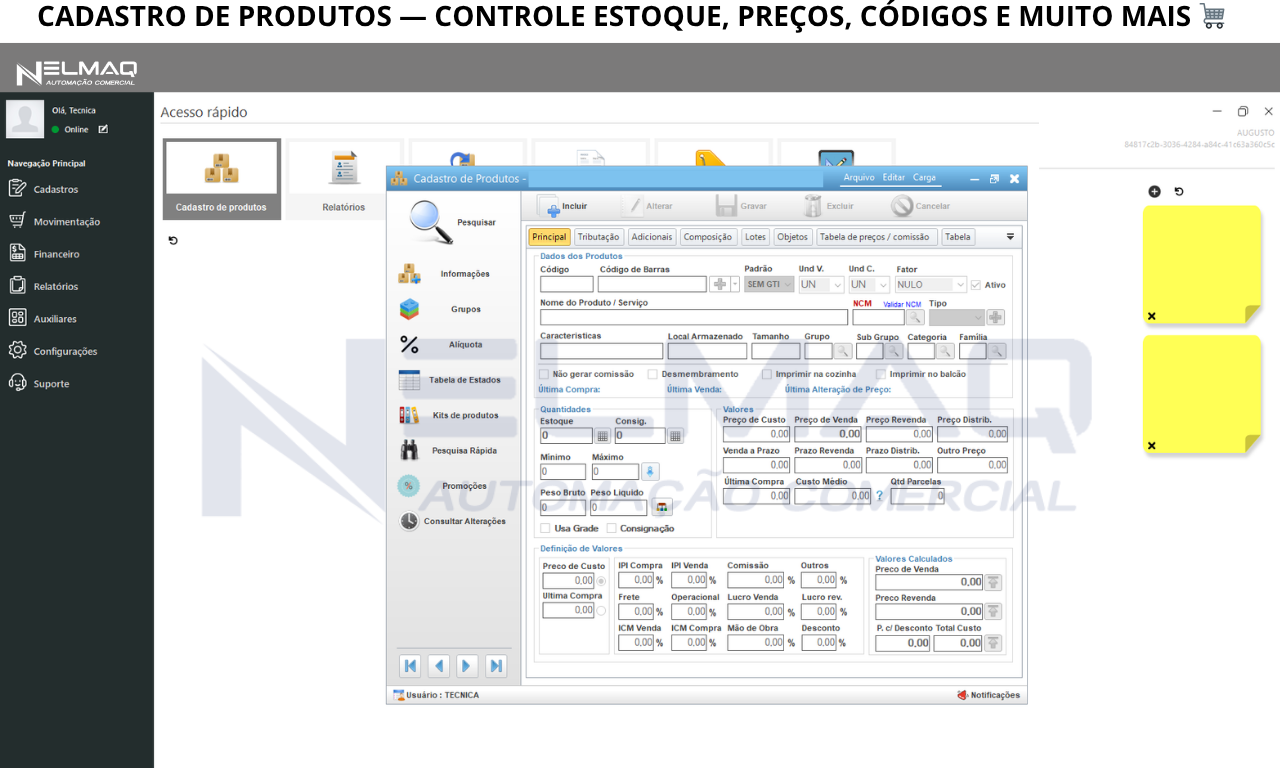Enable Consignação checkbox
This screenshot has height=768, width=1280.
(611, 528)
